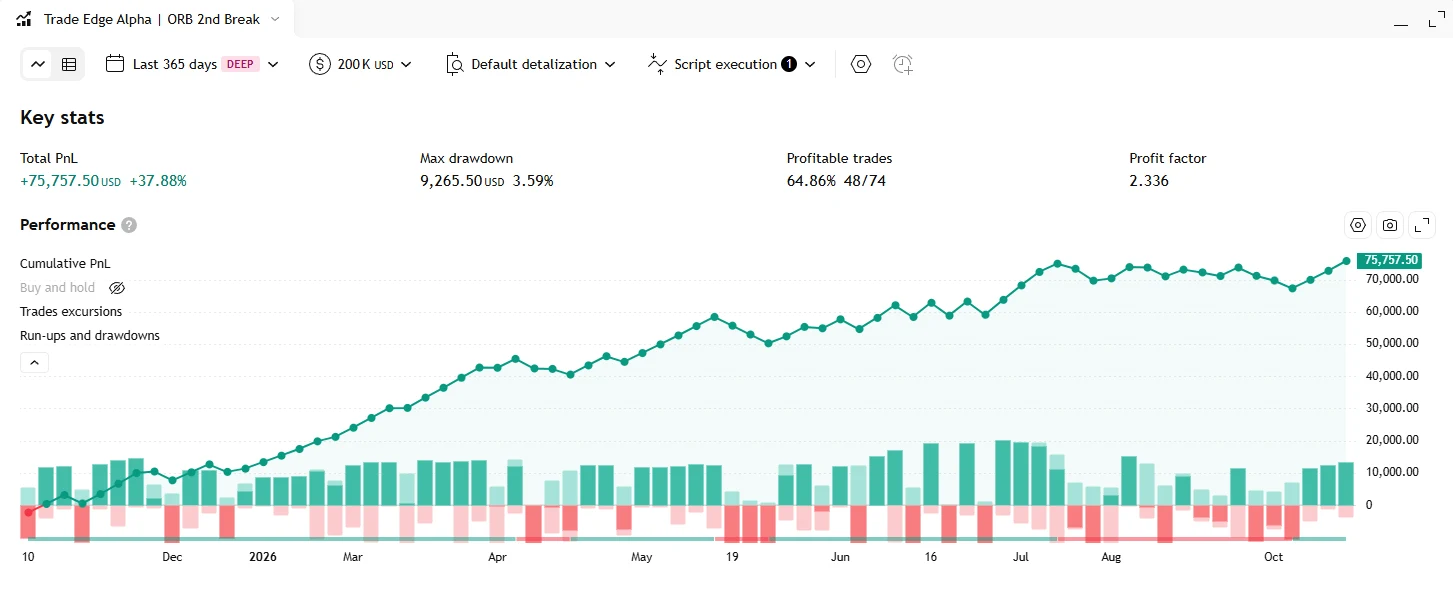Click the Jul label on the time axis
Screen dimensions: 1453x595
tap(1021, 557)
